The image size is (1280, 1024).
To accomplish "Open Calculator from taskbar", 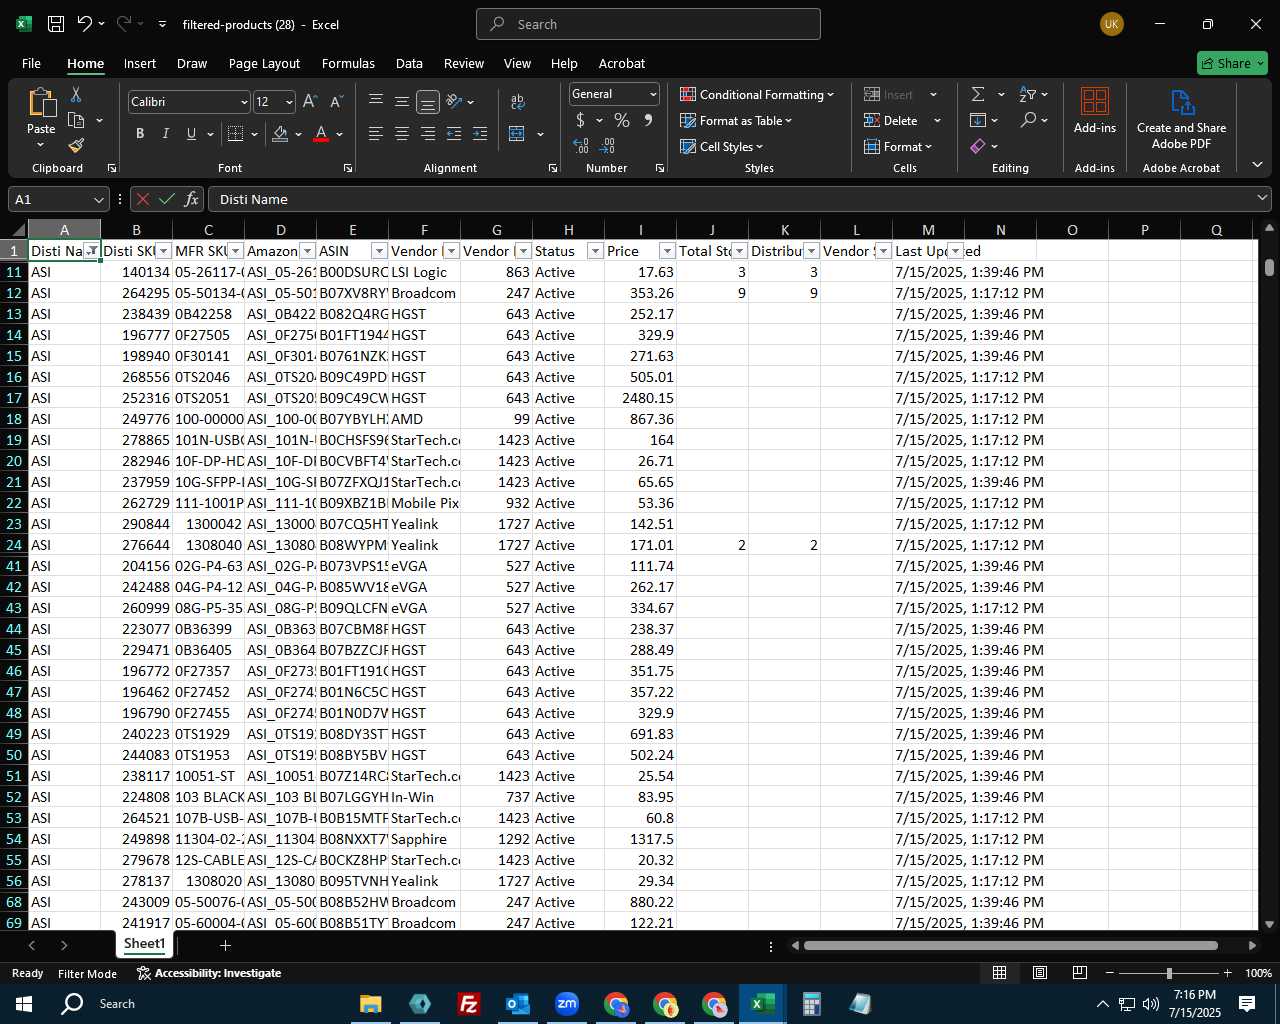I will click(811, 1004).
